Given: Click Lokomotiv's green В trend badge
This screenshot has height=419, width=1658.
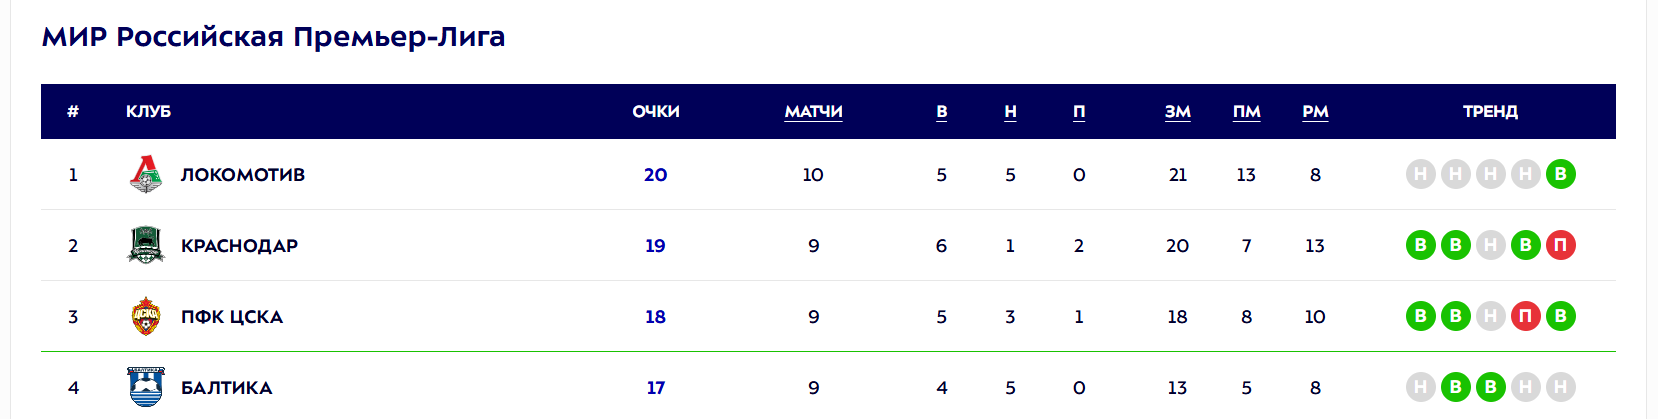Looking at the screenshot, I should coord(1560,175).
